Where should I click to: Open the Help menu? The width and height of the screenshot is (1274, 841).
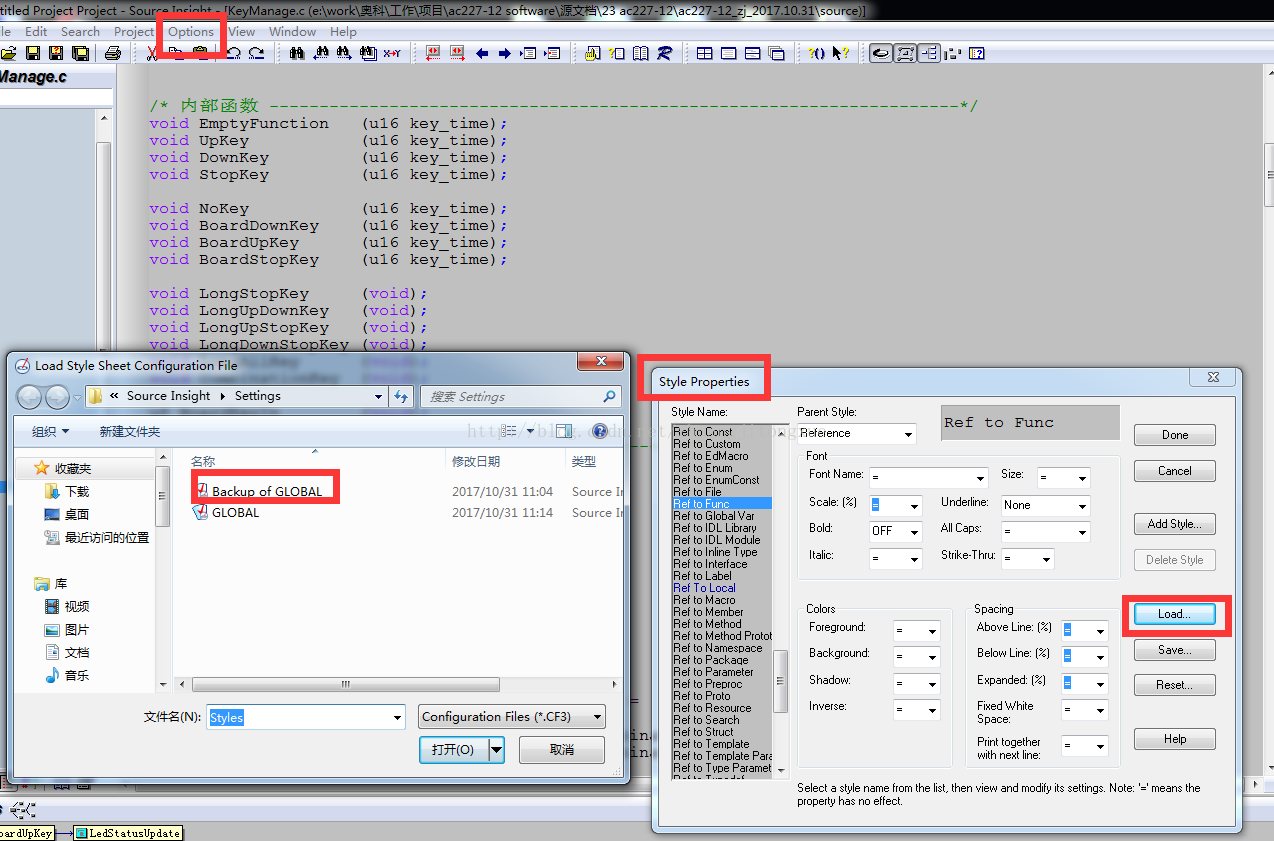pos(343,31)
